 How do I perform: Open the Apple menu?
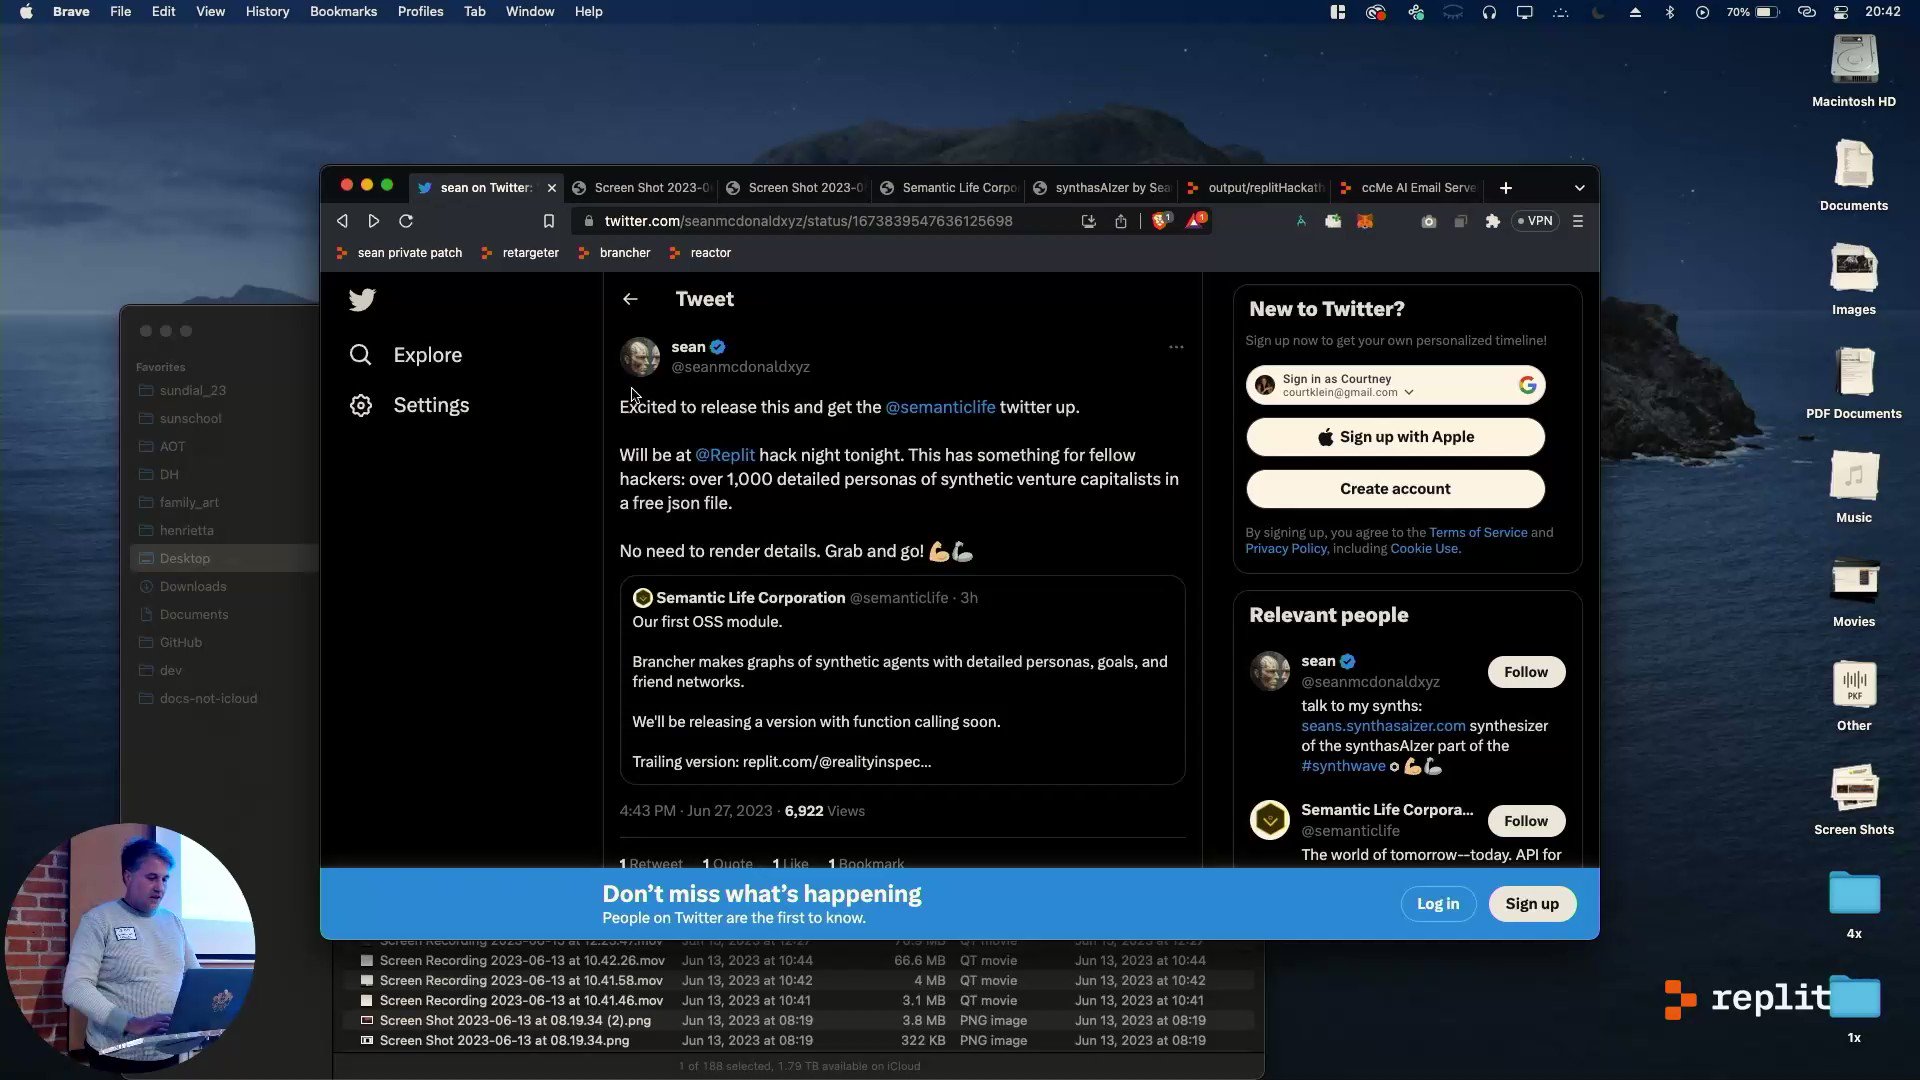pyautogui.click(x=26, y=12)
